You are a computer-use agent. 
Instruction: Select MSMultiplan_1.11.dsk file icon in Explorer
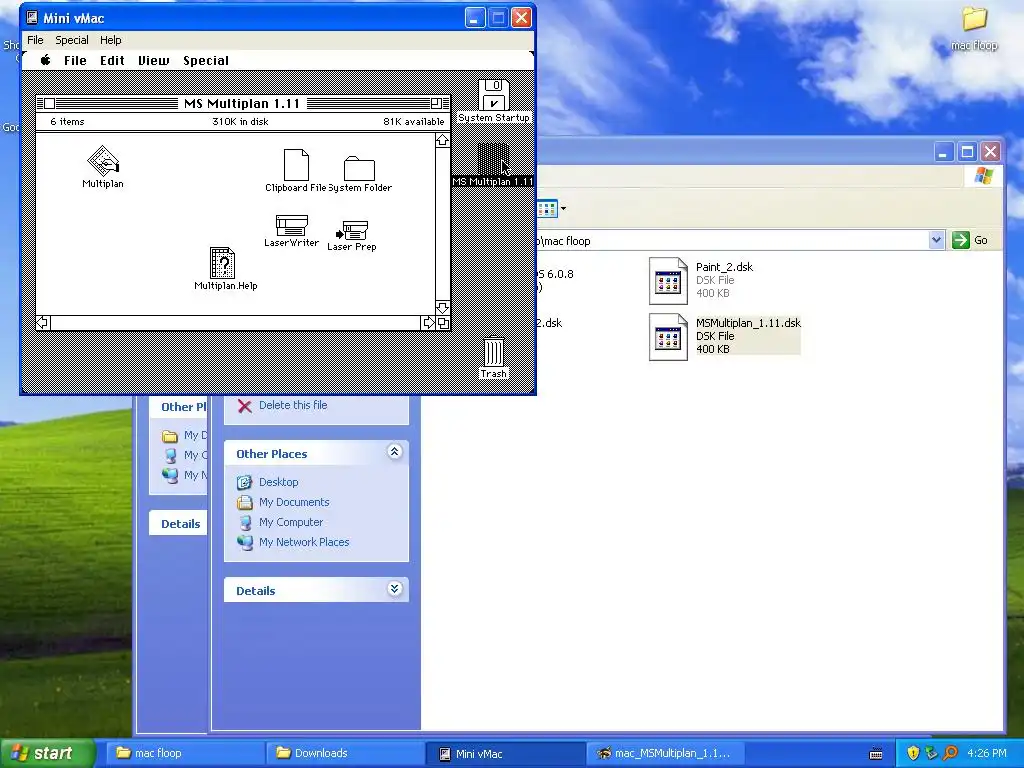[x=668, y=337]
